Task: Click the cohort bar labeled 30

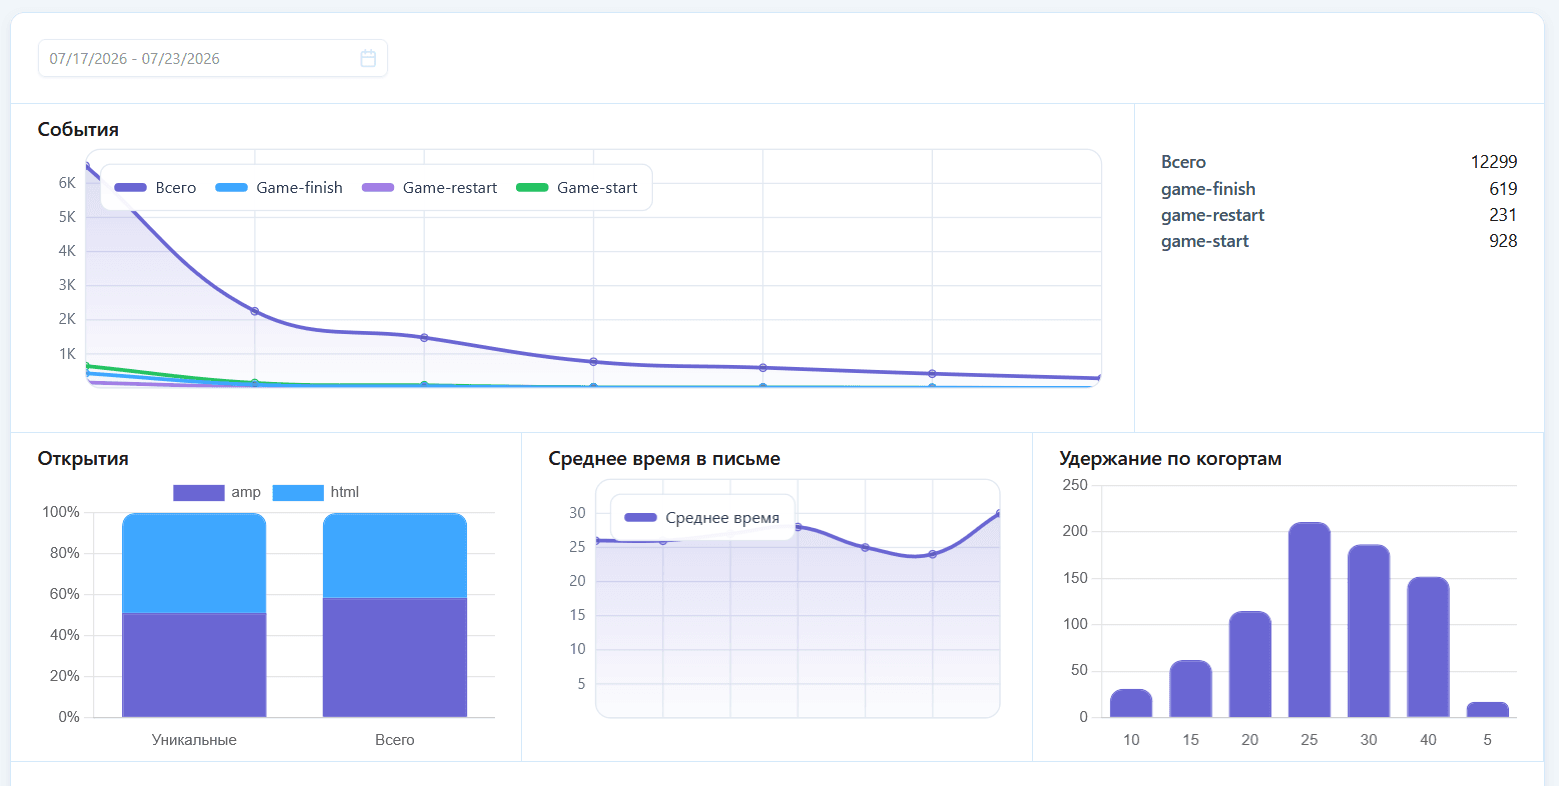Action: click(1369, 631)
